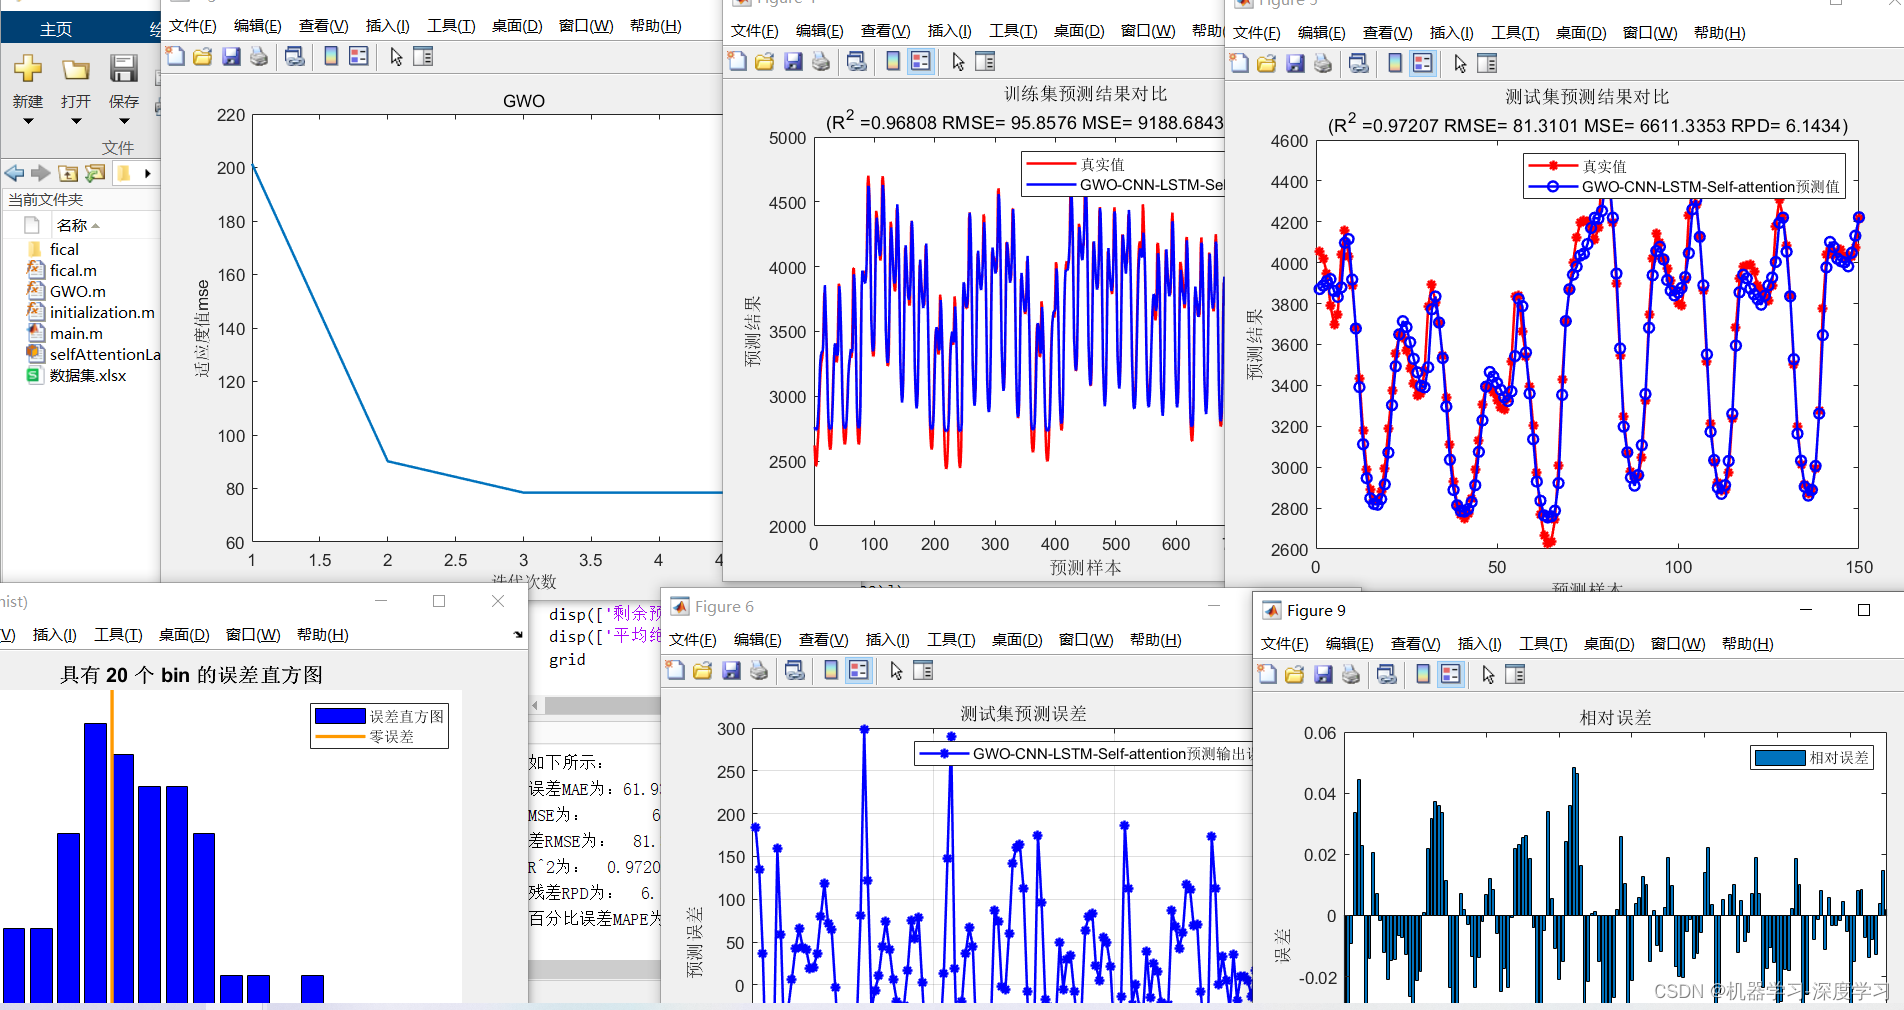The width and height of the screenshot is (1904, 1010).
Task: Open Property Inspector in GWO figure toolbar
Action: (x=423, y=56)
